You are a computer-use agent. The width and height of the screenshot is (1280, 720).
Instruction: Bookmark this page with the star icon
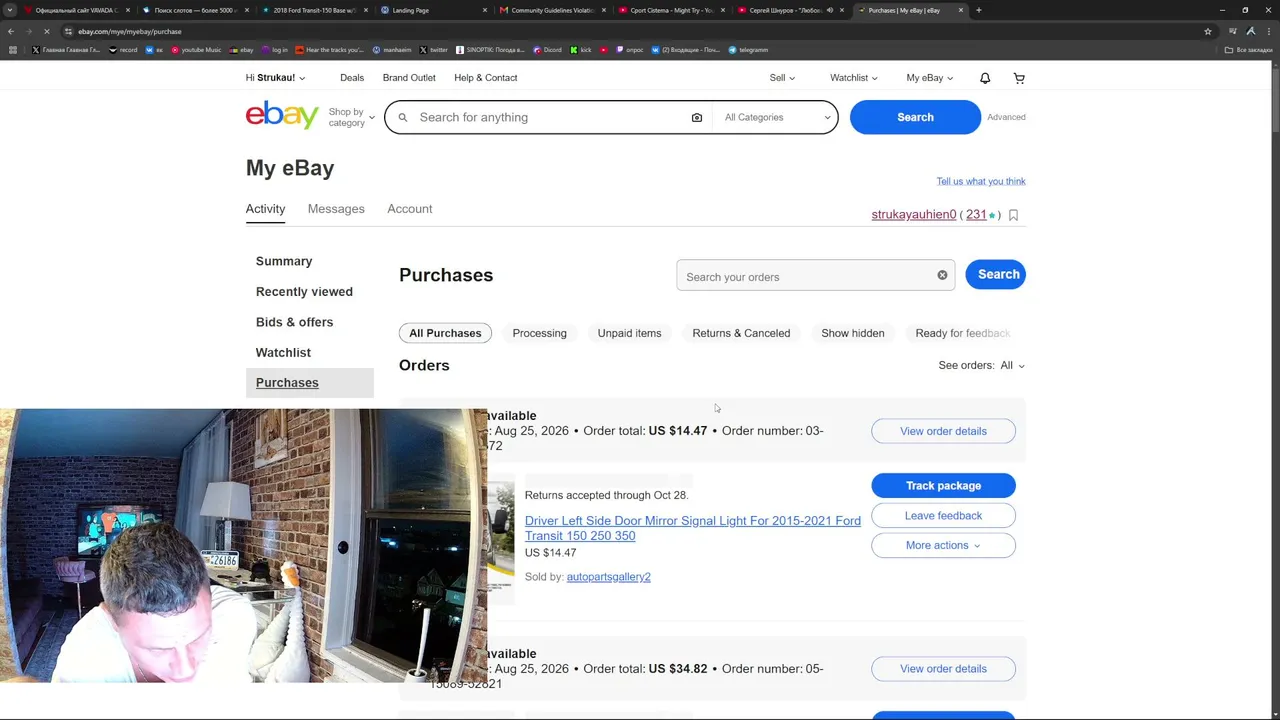(x=1208, y=31)
